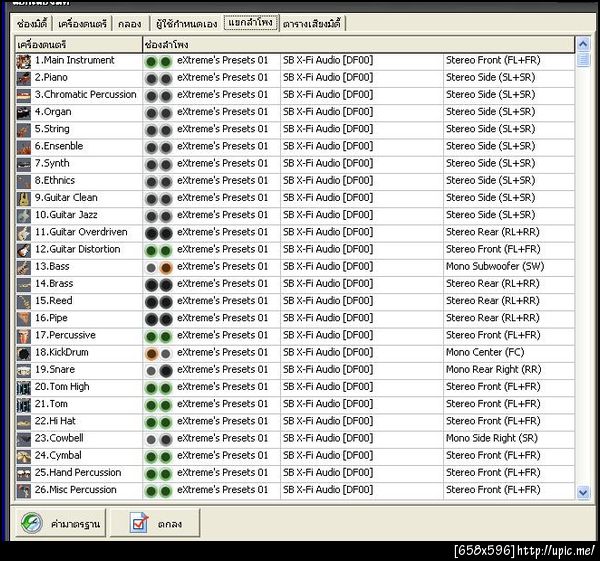This screenshot has width=600, height=561.
Task: Switch to the กลอง tab
Action: click(x=130, y=24)
